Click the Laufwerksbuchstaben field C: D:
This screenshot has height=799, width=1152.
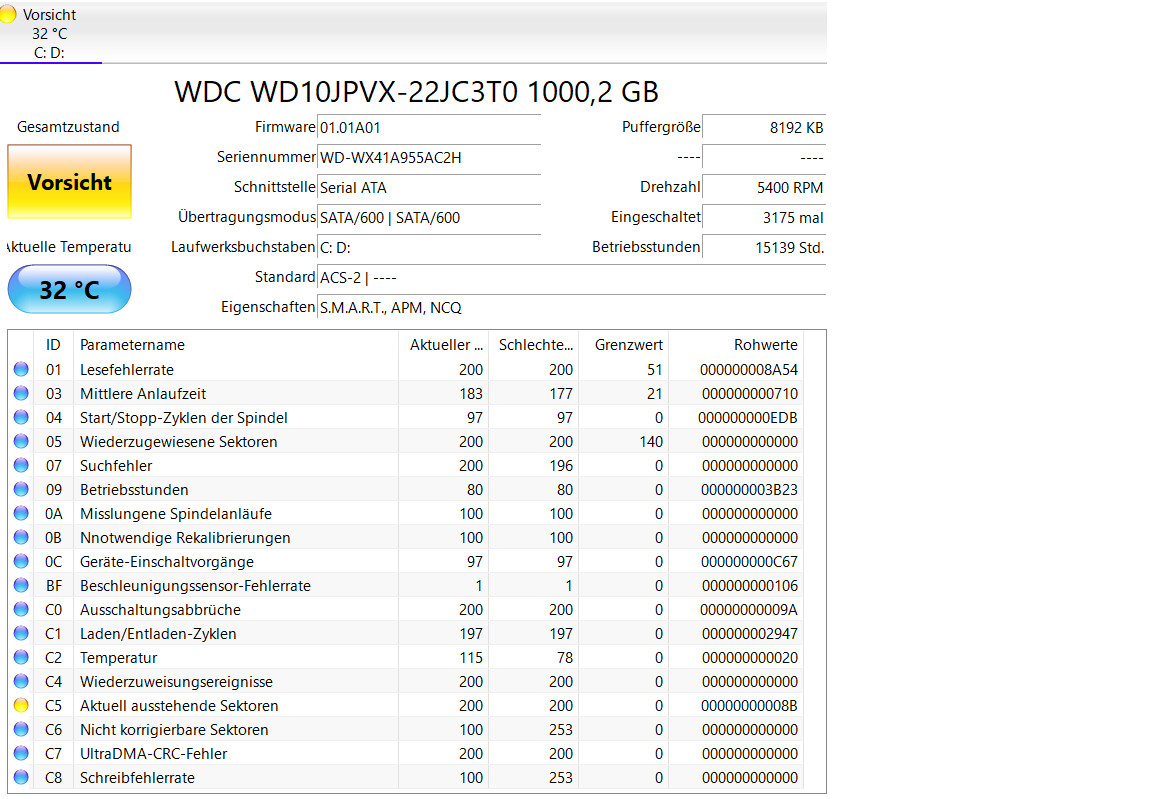429,248
